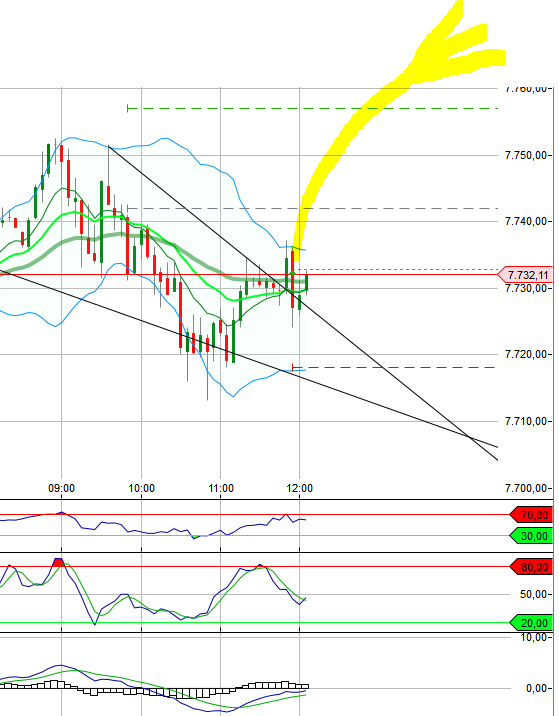559x716 pixels.
Task: Click the 7.730,00 price axis label
Action: click(526, 288)
